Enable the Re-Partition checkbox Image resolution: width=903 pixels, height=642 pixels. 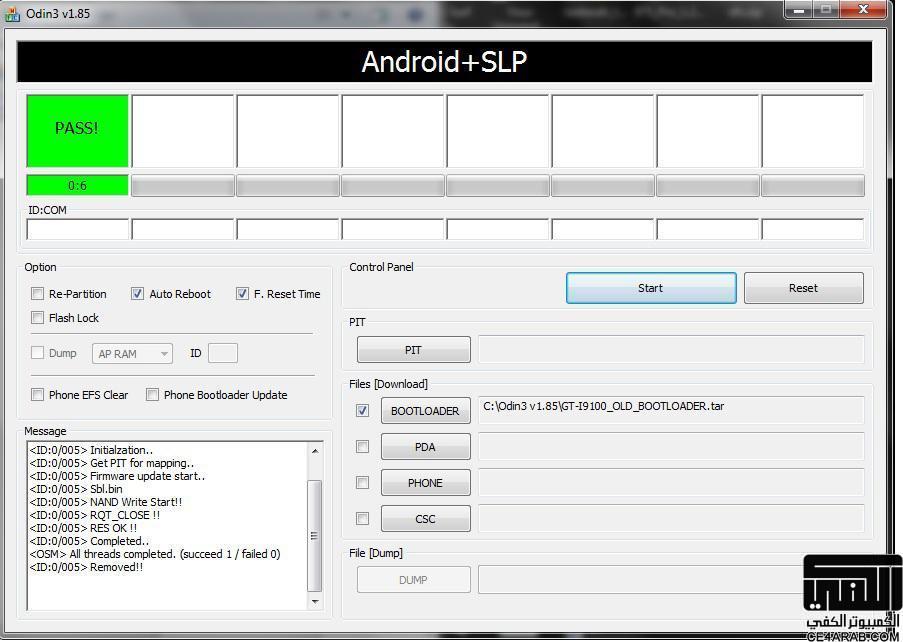click(37, 294)
